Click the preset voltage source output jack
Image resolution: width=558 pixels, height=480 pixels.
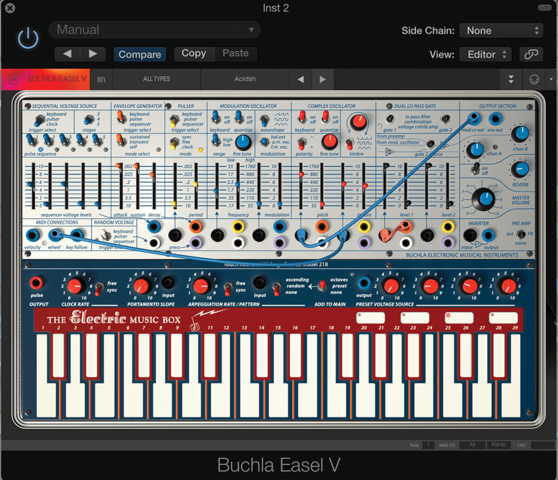[x=364, y=283]
